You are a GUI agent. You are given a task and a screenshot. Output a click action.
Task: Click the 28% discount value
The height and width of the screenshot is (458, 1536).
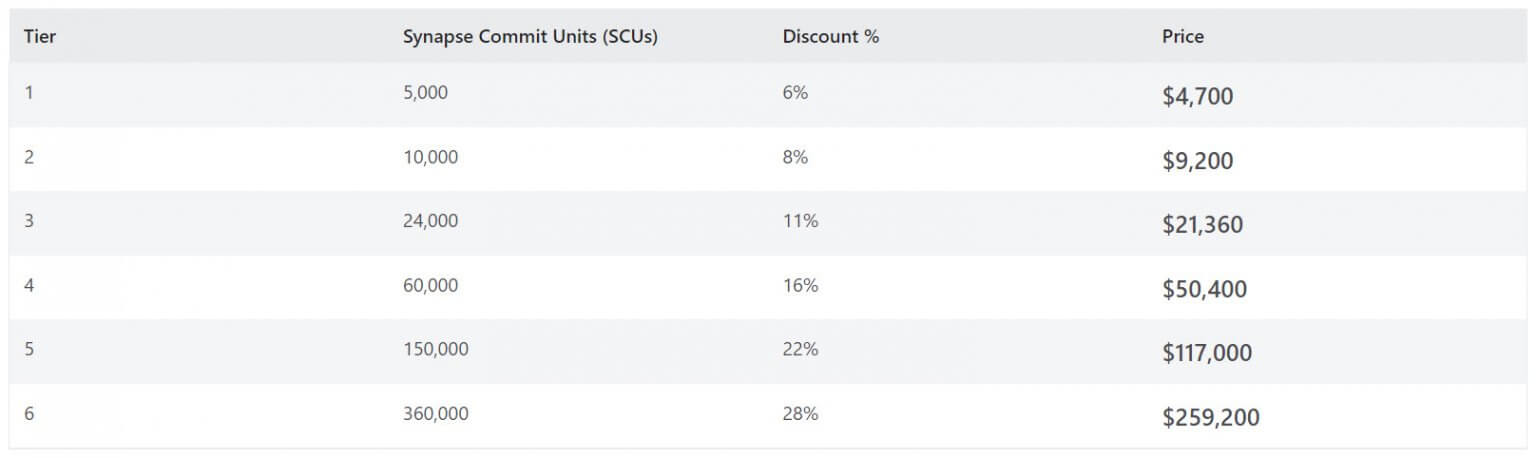(x=800, y=413)
